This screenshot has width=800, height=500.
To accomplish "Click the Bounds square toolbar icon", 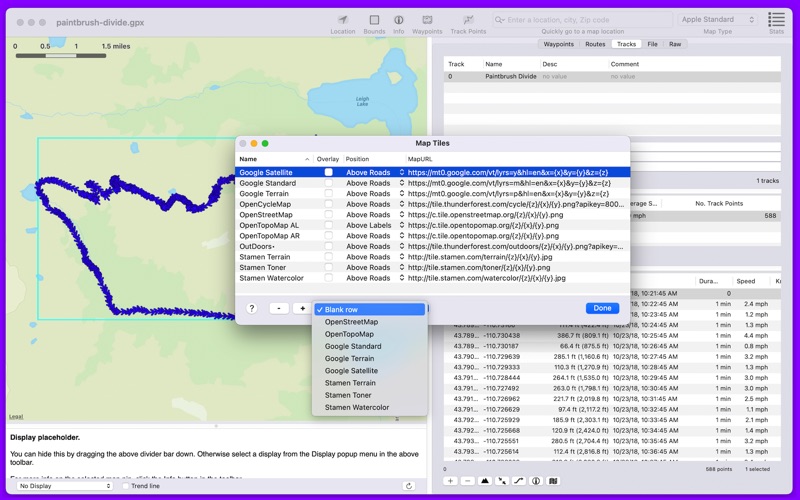I will (x=374, y=20).
